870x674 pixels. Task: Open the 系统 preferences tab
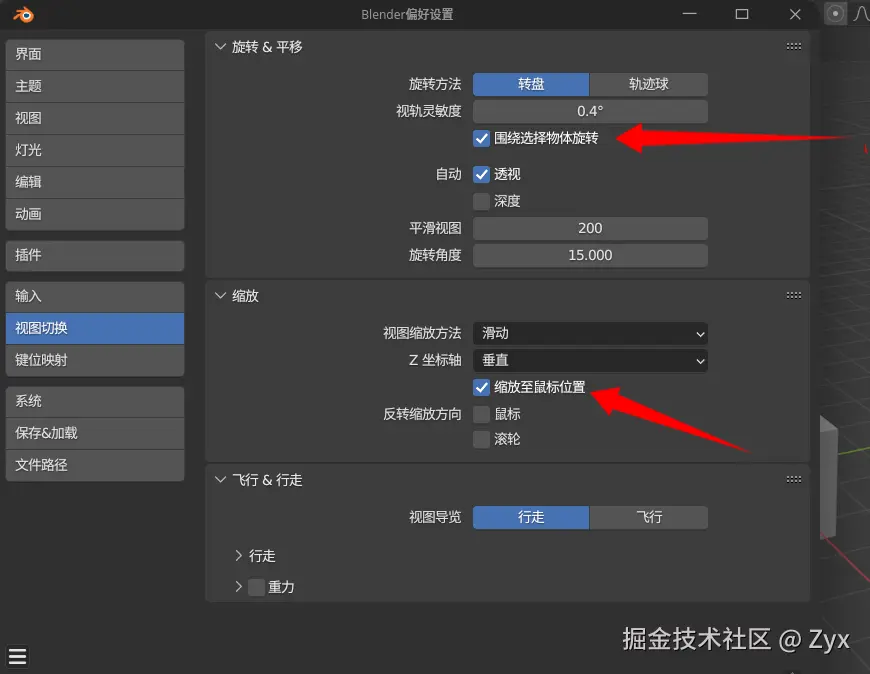point(95,402)
